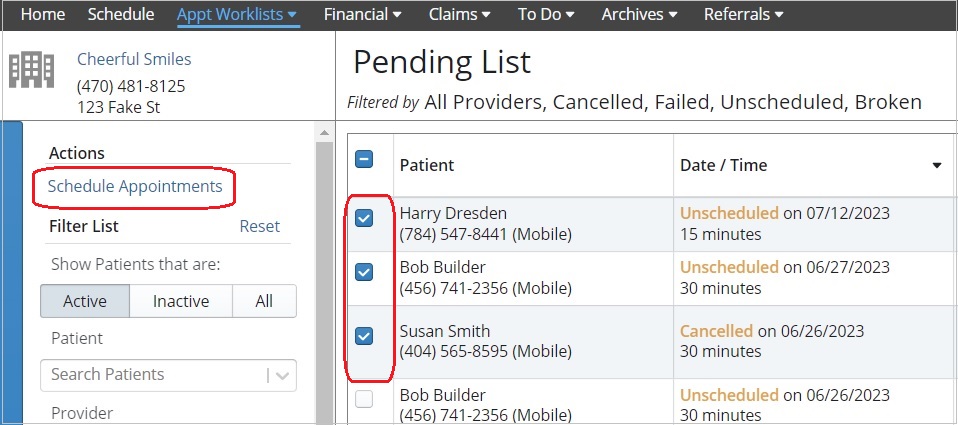Uncheck Harry Dresden's row checkbox

pos(364,218)
